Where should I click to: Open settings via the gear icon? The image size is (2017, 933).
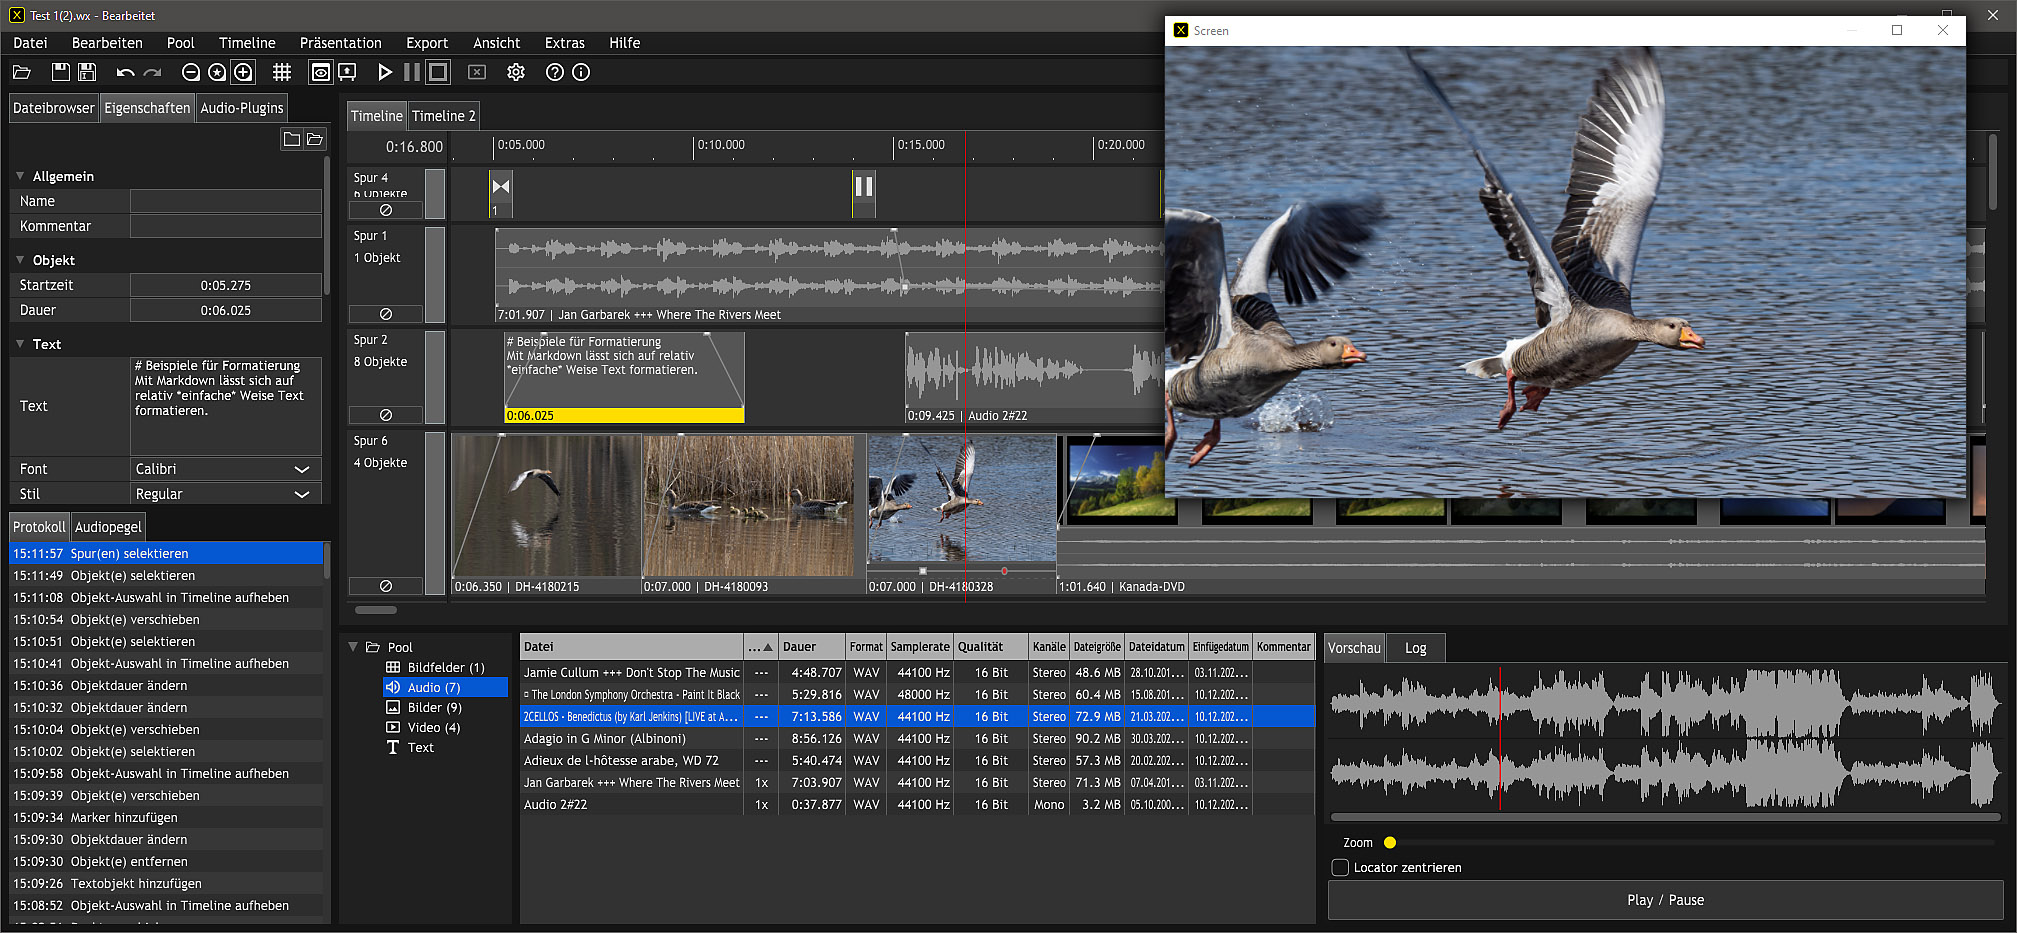516,72
